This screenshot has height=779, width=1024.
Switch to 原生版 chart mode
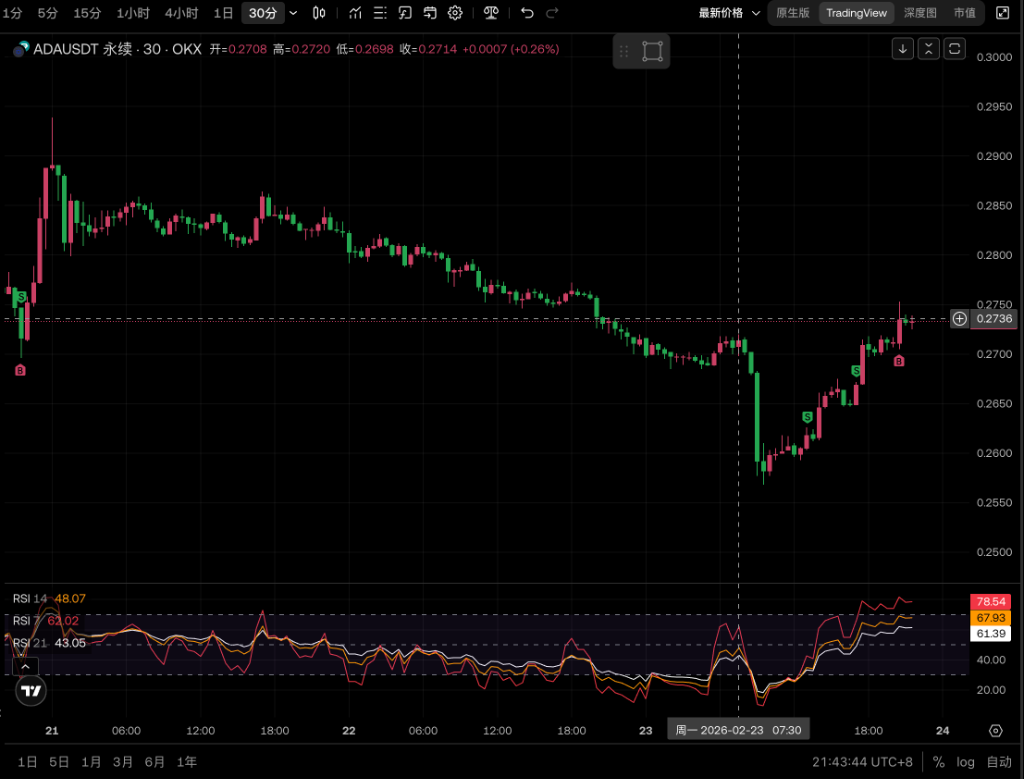tap(792, 13)
